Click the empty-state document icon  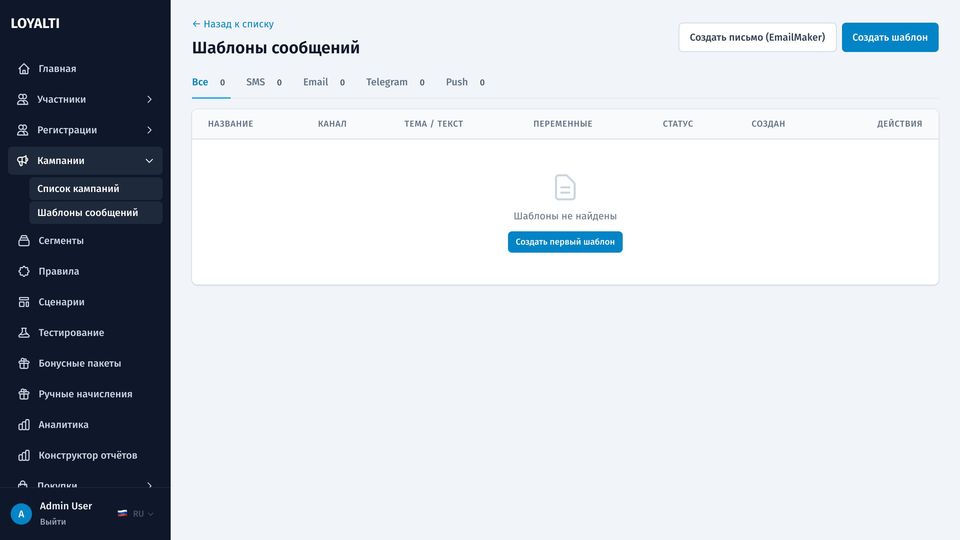565,187
